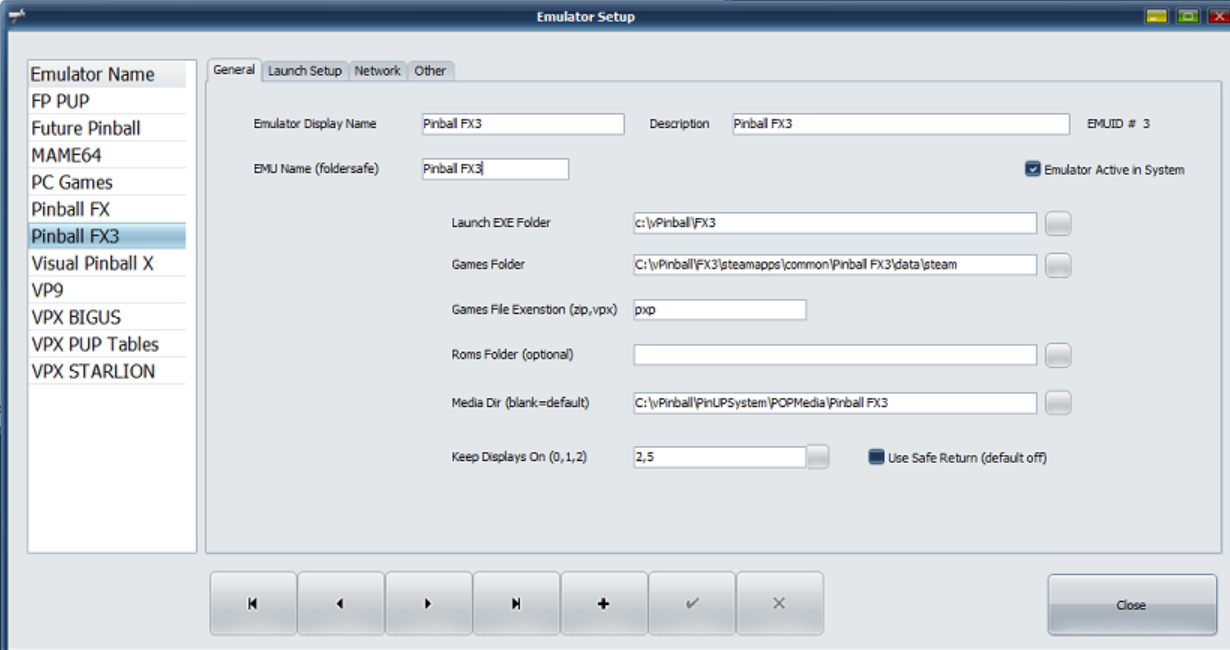
Task: Add a new emulator record
Action: (605, 603)
